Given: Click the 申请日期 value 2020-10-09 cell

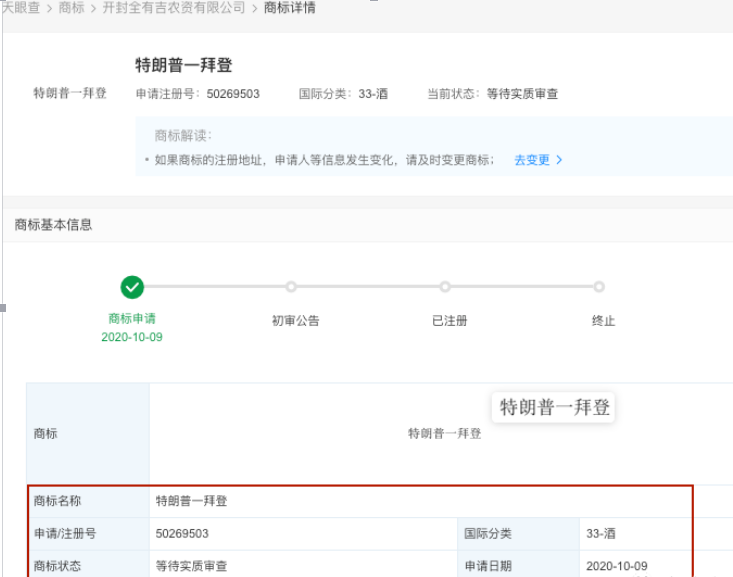Looking at the screenshot, I should [x=617, y=566].
